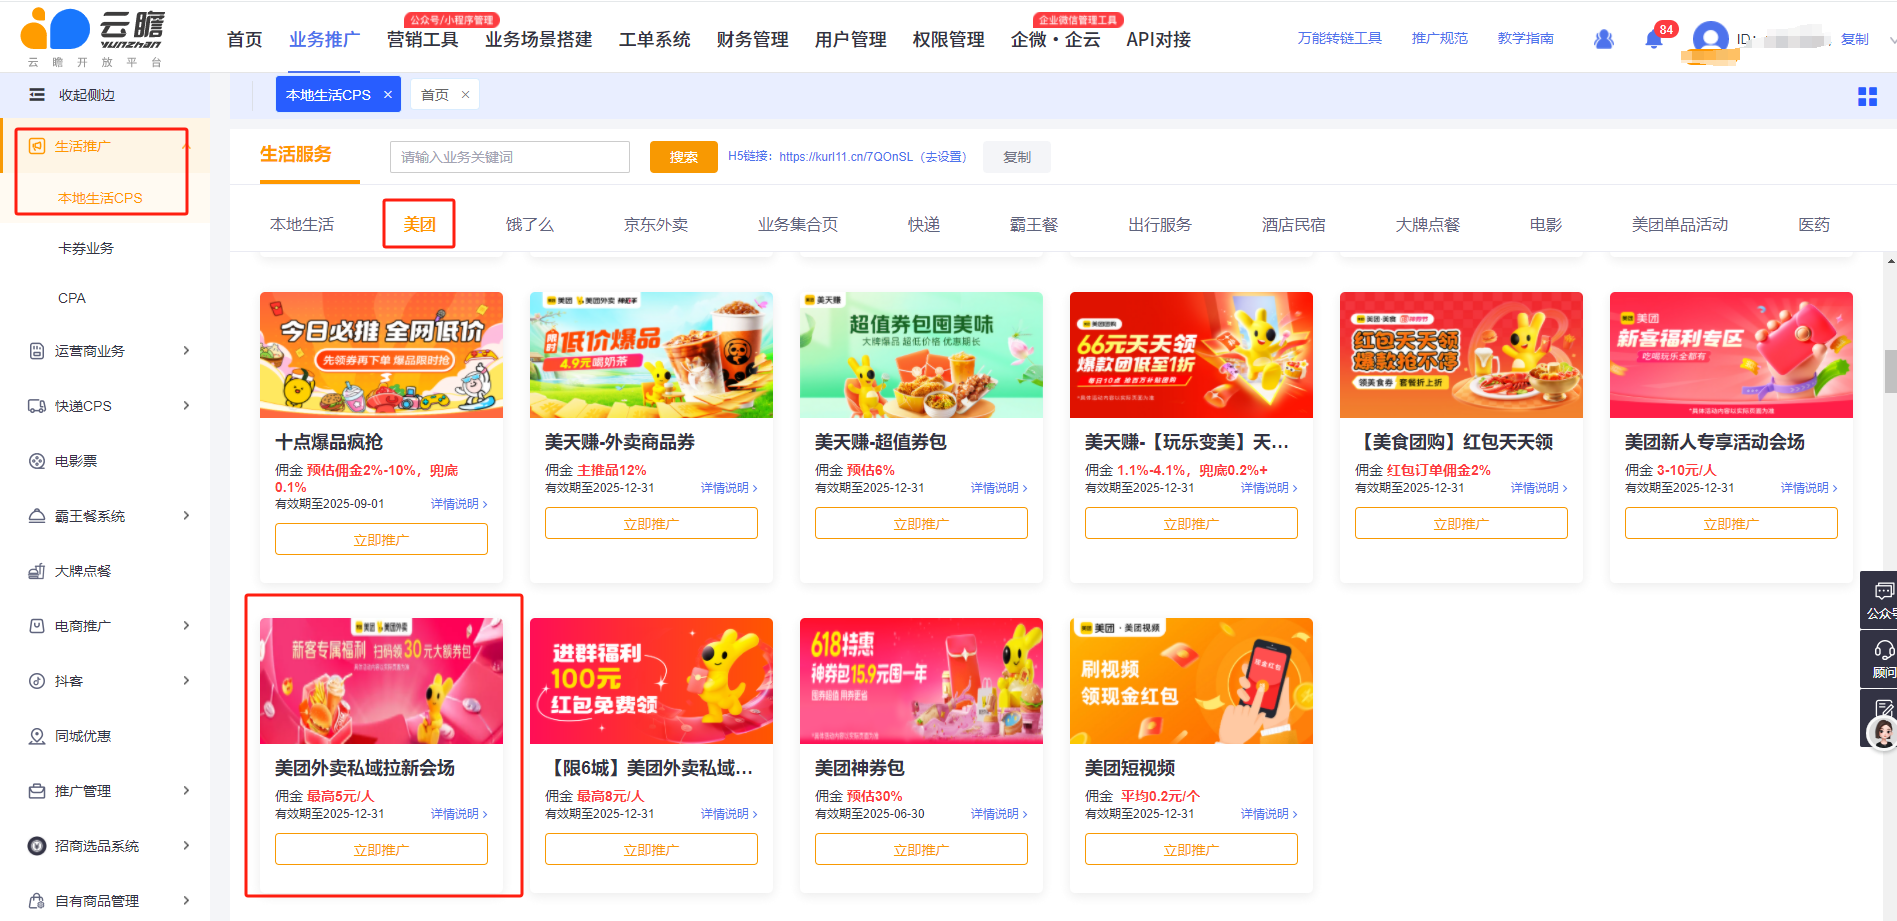Click 立即推广 under 美团短视频
This screenshot has width=1897, height=921.
tap(1191, 850)
